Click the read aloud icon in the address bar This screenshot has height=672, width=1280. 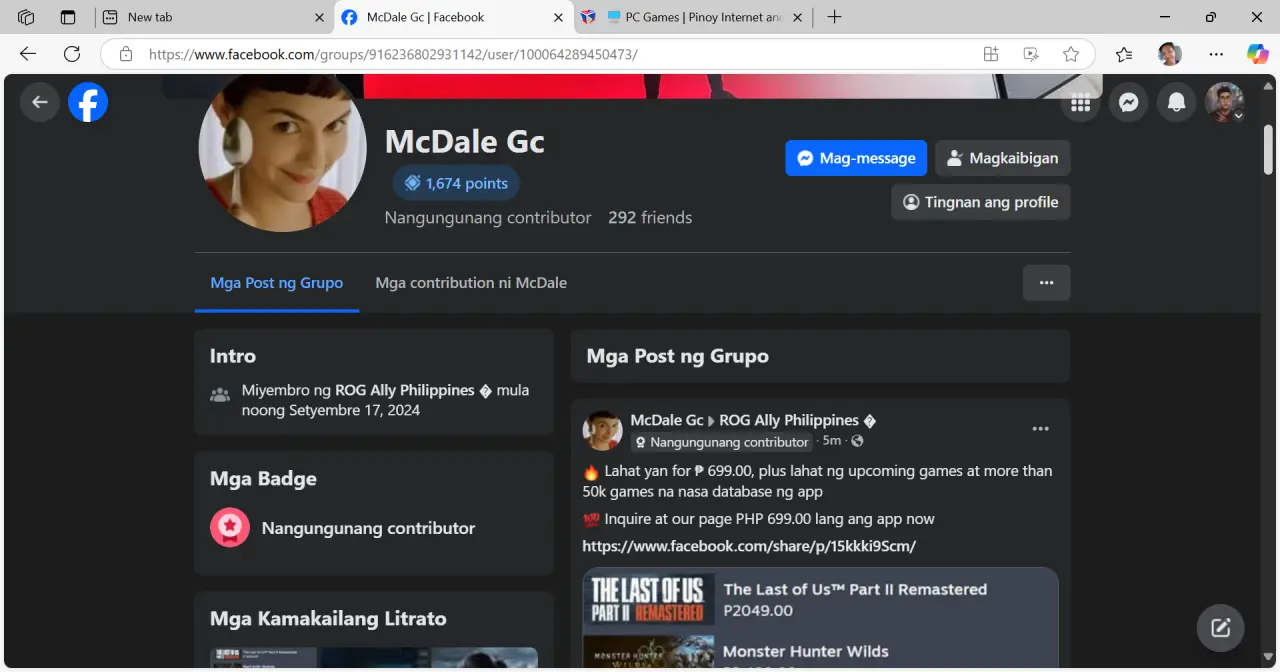tap(1031, 54)
